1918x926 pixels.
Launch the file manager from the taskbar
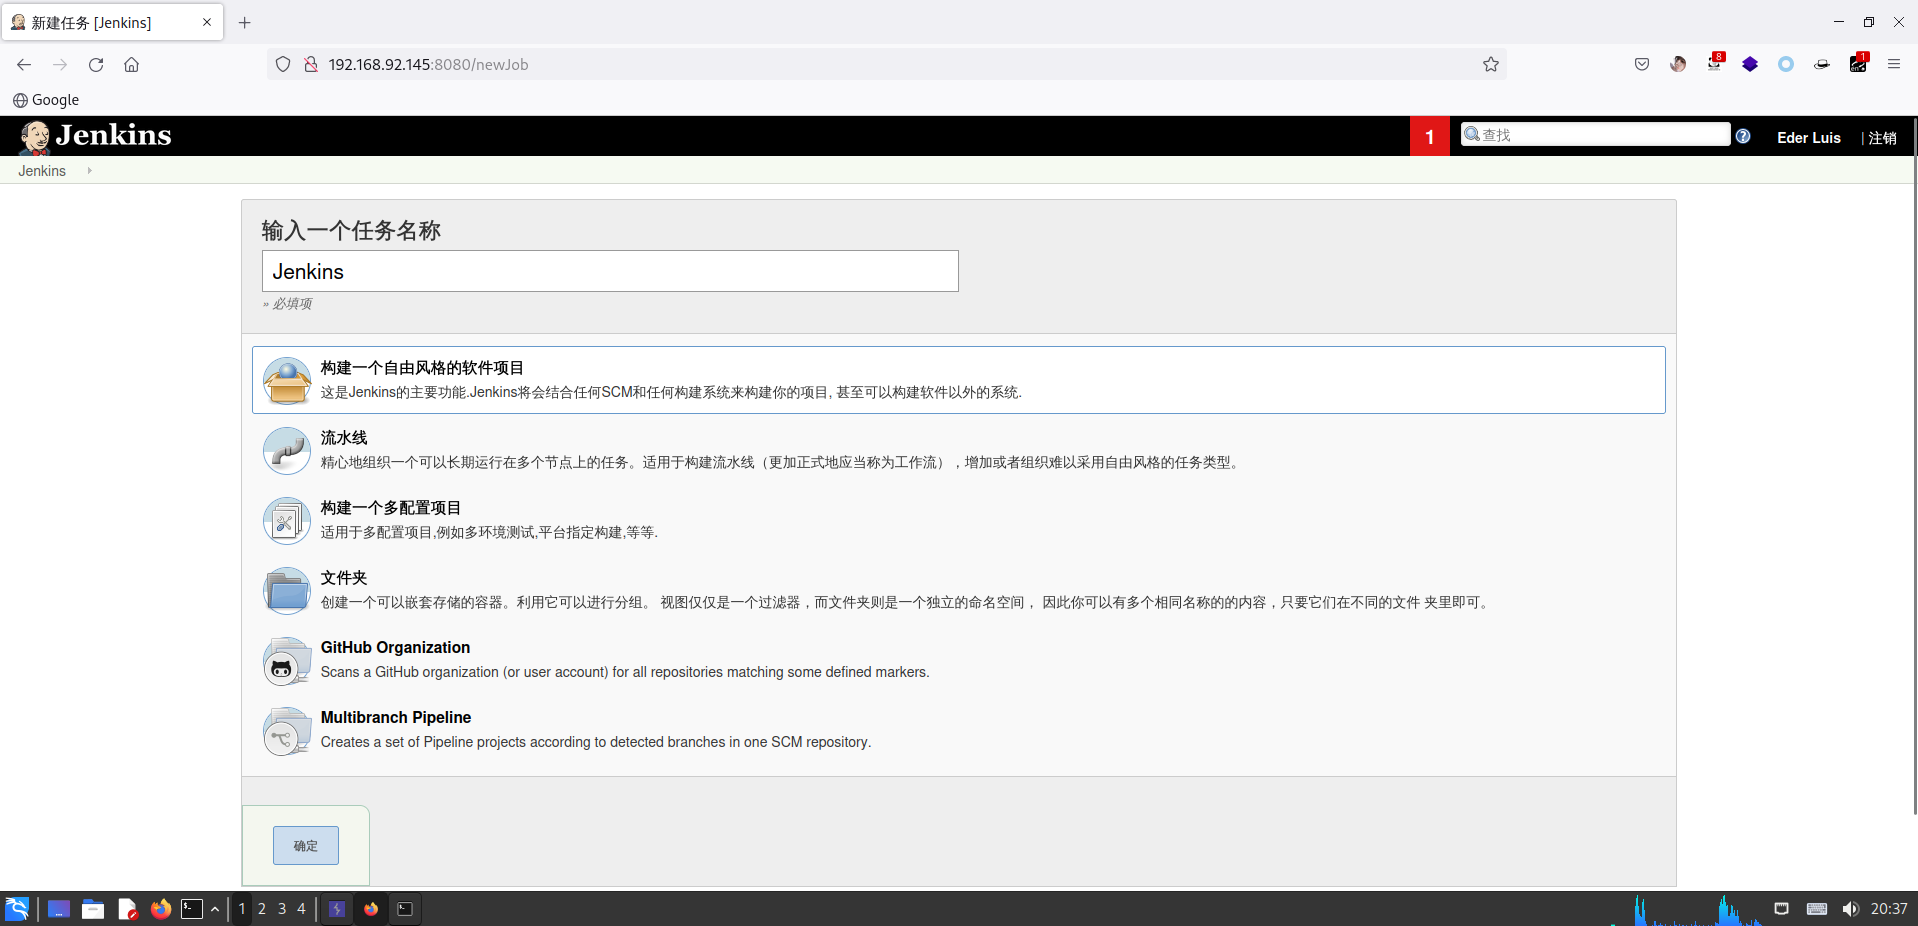tap(93, 909)
